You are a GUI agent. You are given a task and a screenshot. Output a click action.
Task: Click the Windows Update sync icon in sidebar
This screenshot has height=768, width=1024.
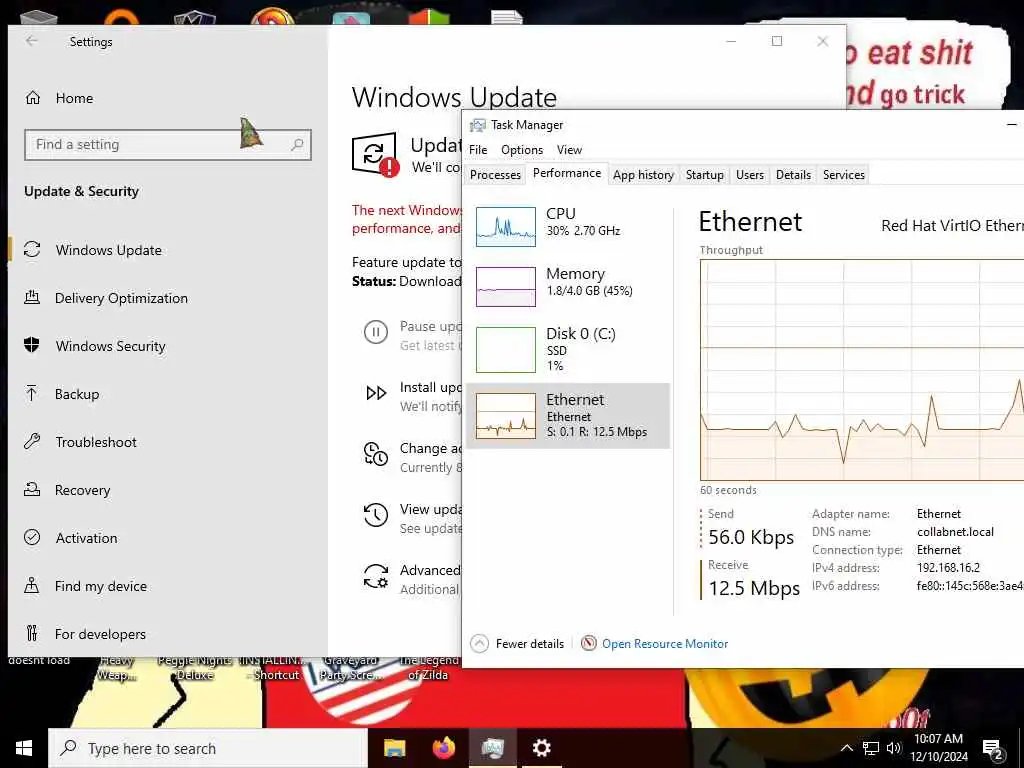[x=32, y=249]
